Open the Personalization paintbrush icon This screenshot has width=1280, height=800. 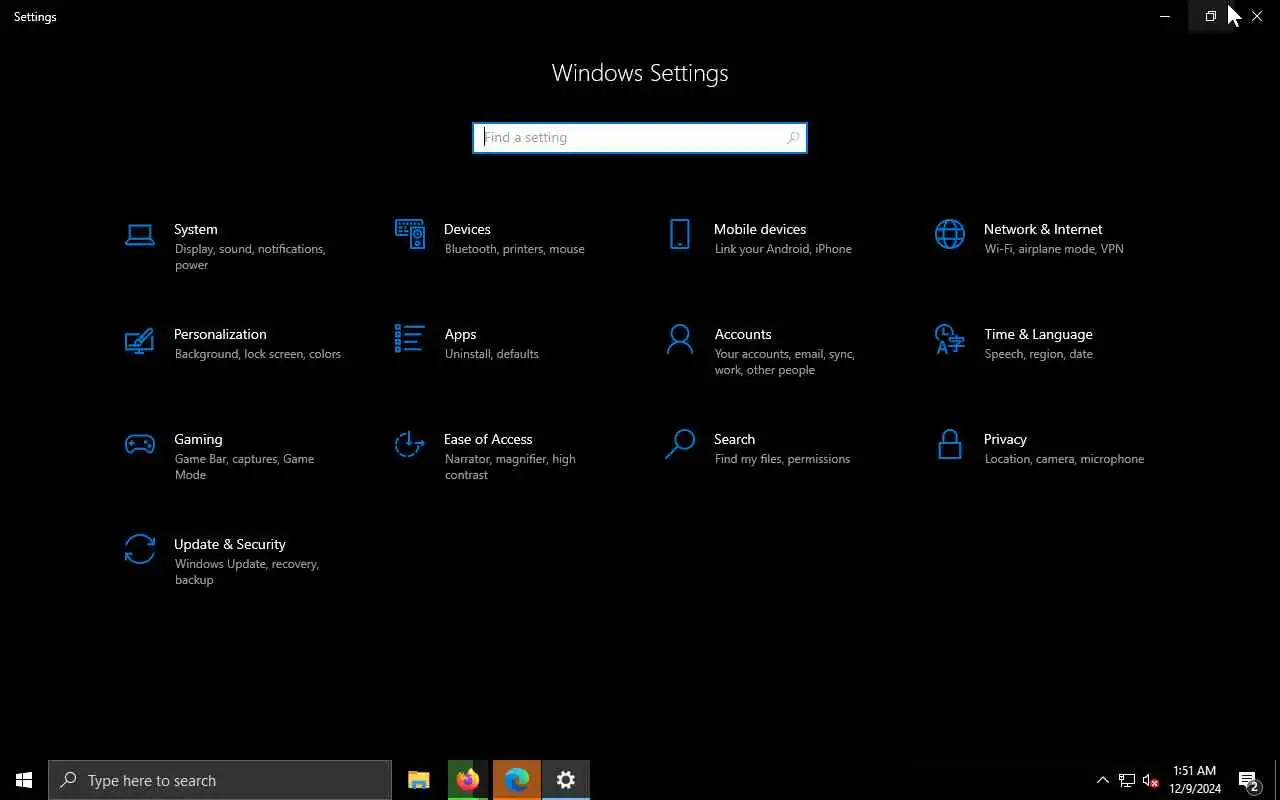pyautogui.click(x=140, y=340)
